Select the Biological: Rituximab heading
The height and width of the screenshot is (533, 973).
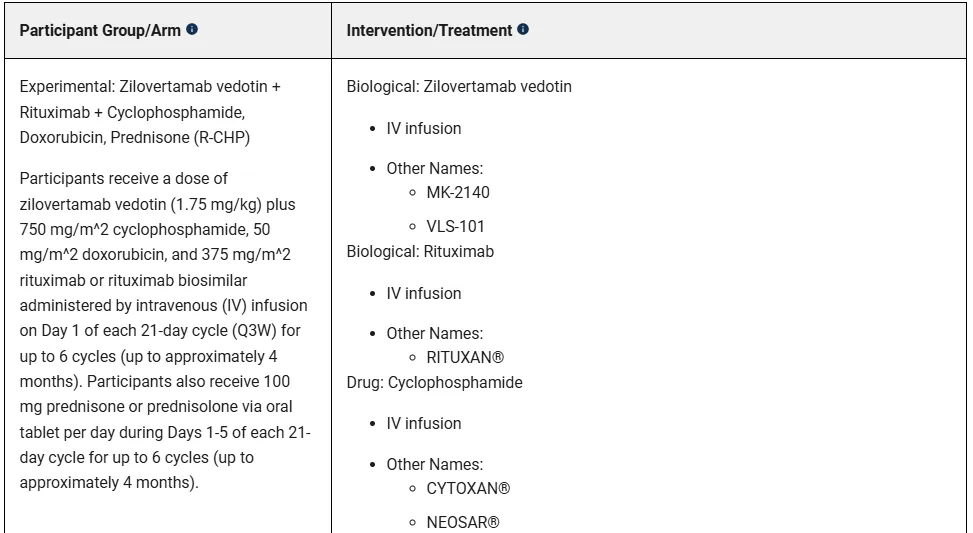click(x=420, y=252)
